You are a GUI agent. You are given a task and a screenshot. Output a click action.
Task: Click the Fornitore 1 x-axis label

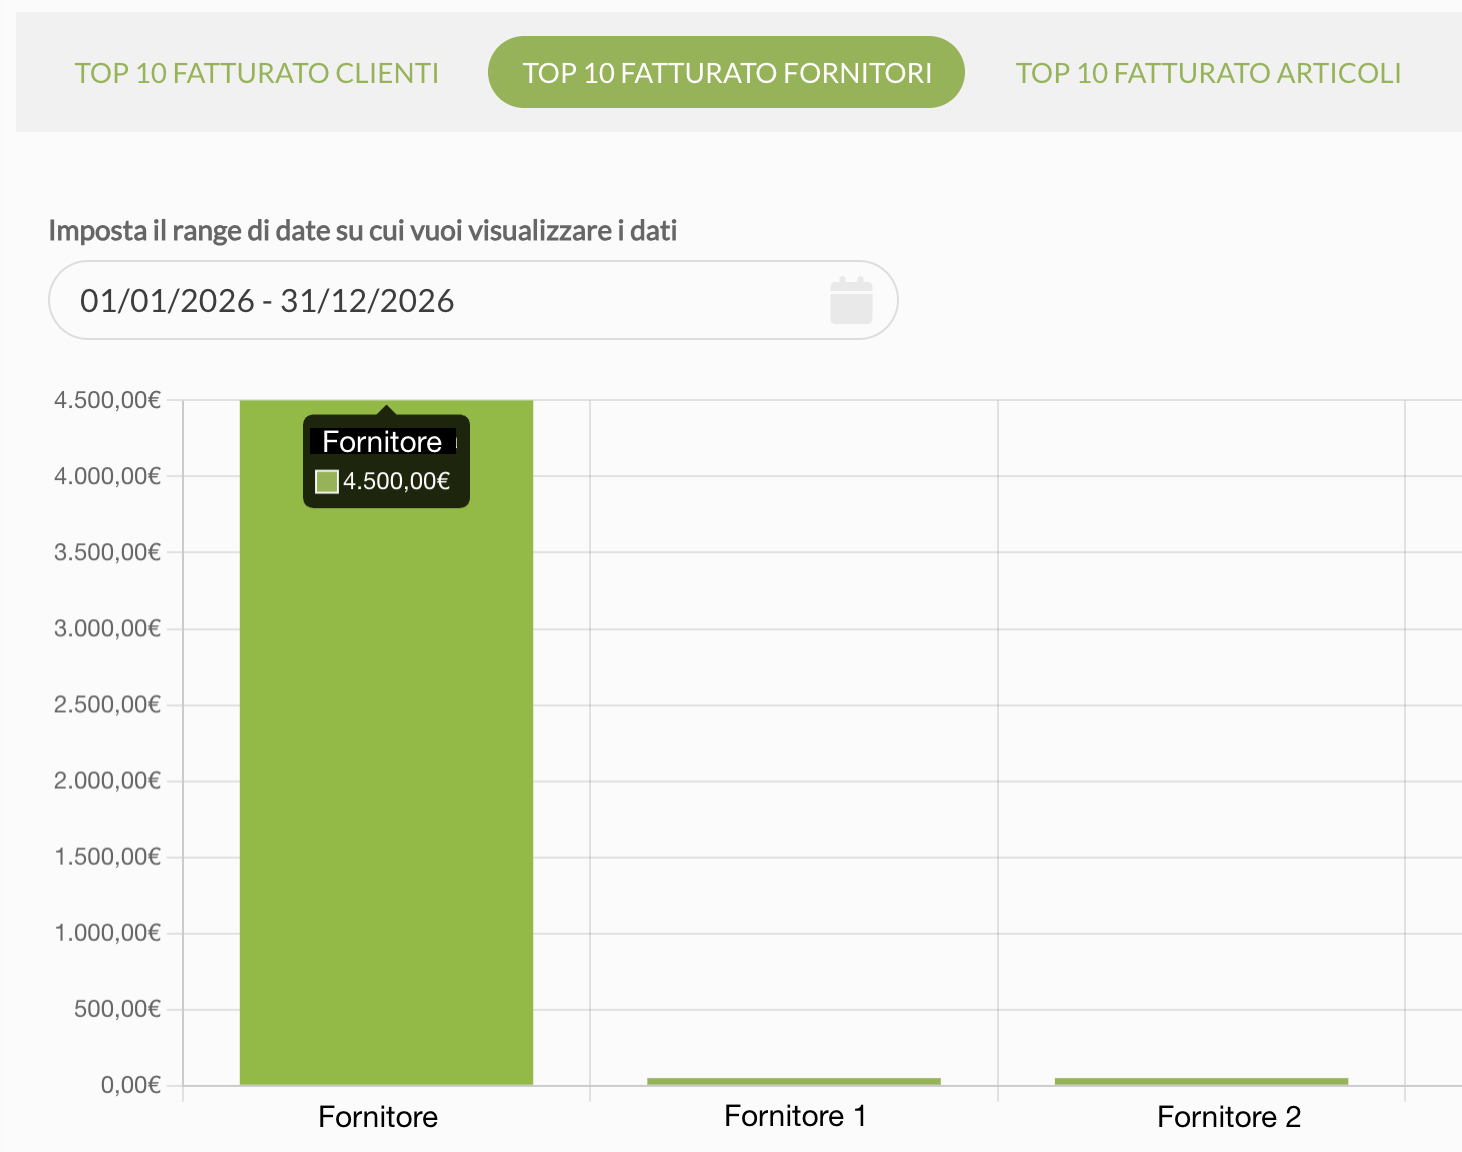(x=795, y=1116)
